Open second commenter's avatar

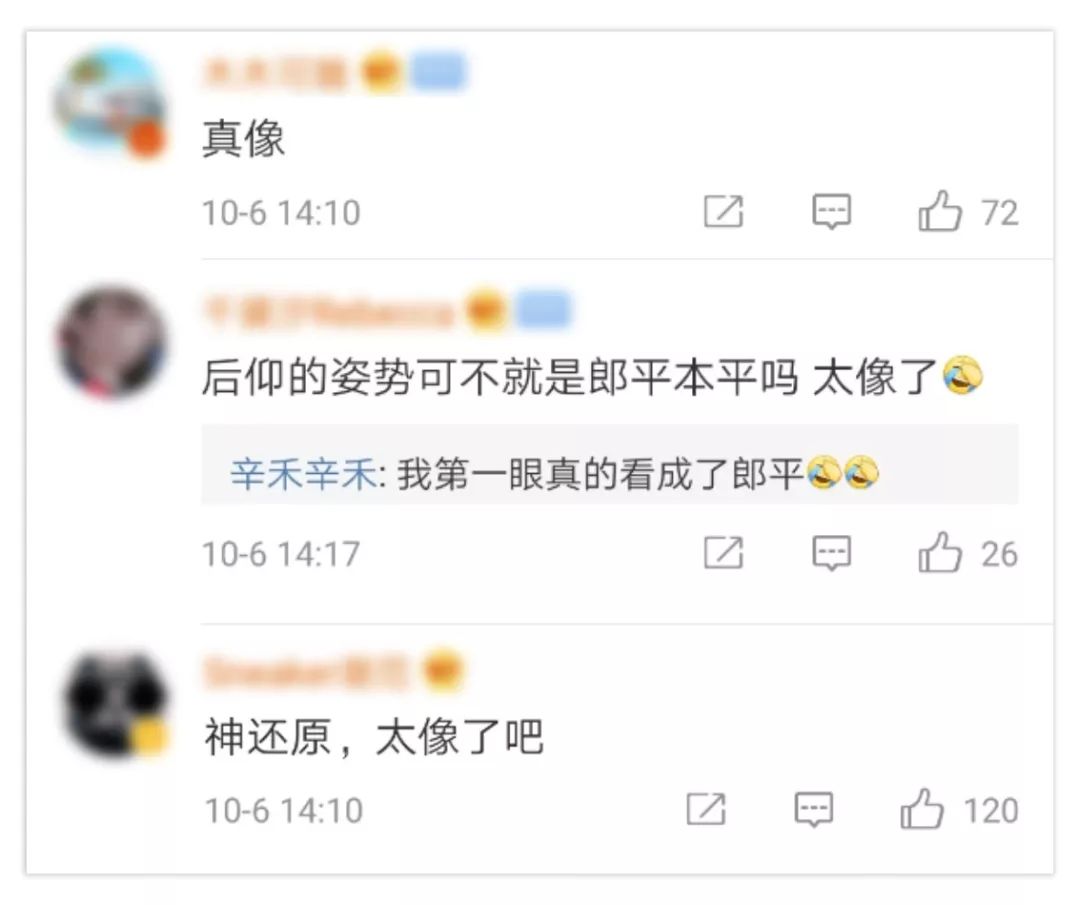click(x=112, y=342)
